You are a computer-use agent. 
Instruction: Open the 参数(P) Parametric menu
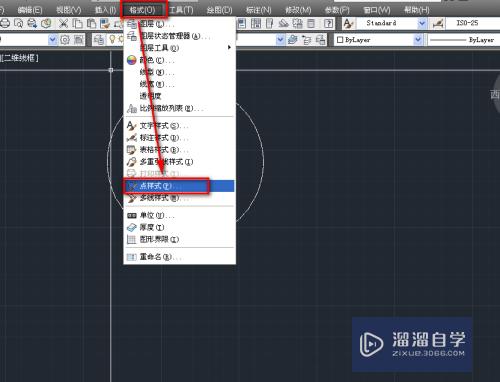coord(337,10)
